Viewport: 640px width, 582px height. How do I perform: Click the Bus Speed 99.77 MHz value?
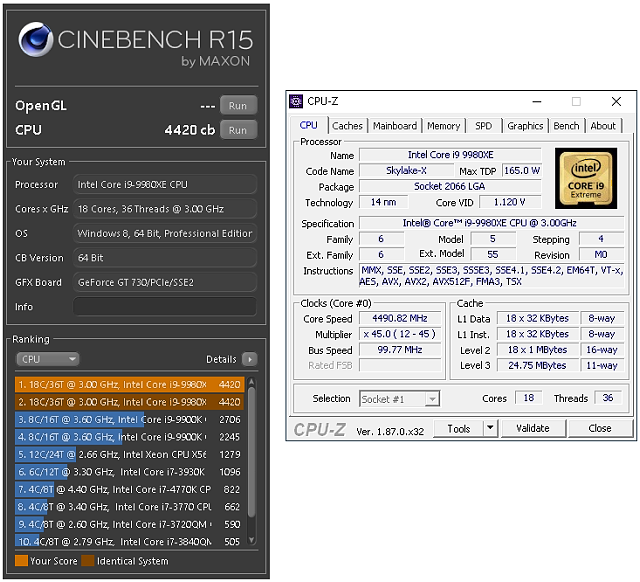pos(400,350)
